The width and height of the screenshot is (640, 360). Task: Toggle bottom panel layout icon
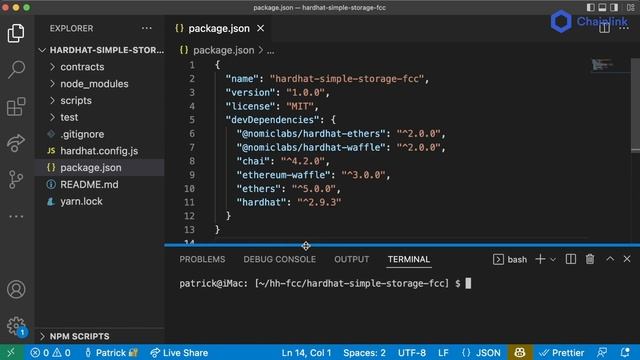click(x=602, y=7)
